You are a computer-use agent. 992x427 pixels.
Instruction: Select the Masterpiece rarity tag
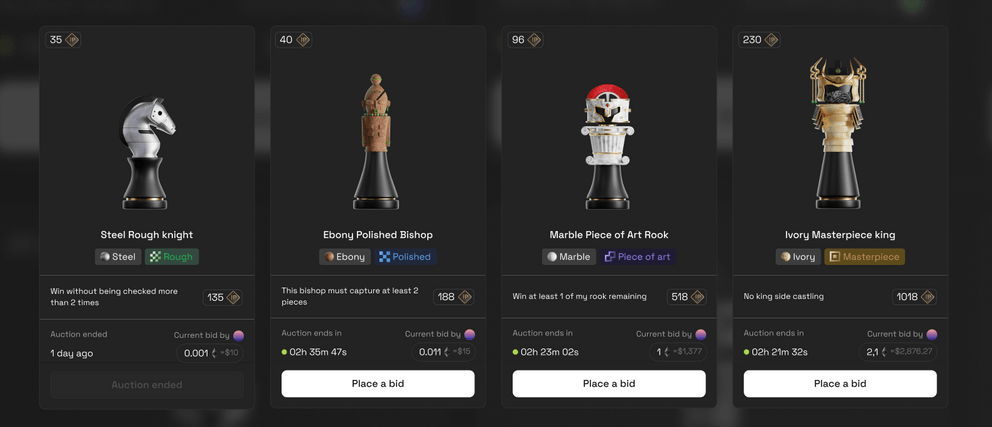[x=864, y=257]
